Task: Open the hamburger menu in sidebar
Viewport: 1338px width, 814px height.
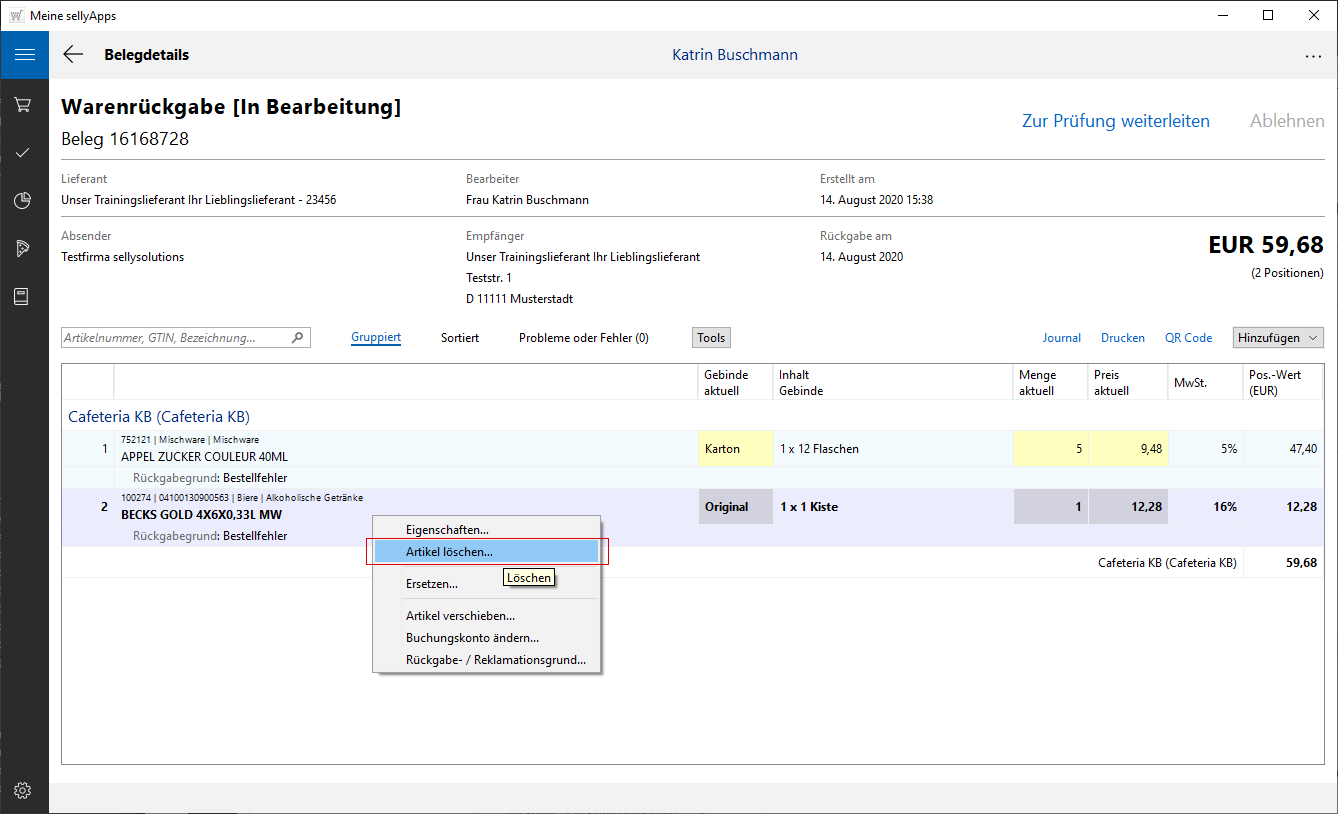Action: pos(24,55)
